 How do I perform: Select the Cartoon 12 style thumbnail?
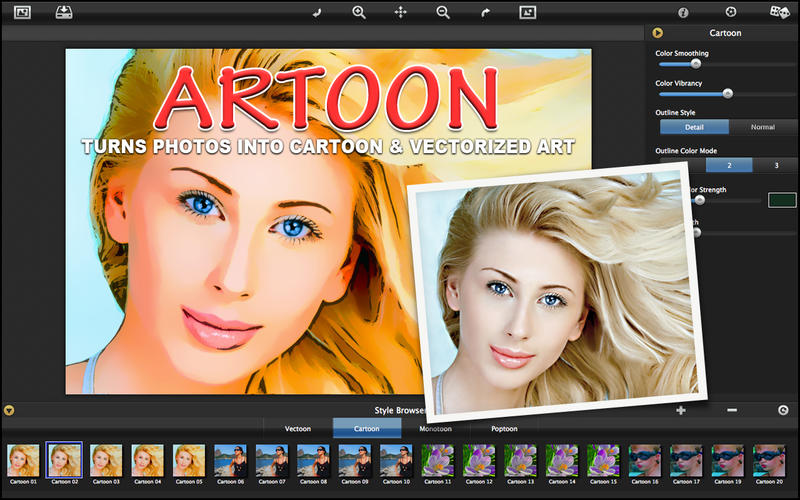pyautogui.click(x=479, y=461)
